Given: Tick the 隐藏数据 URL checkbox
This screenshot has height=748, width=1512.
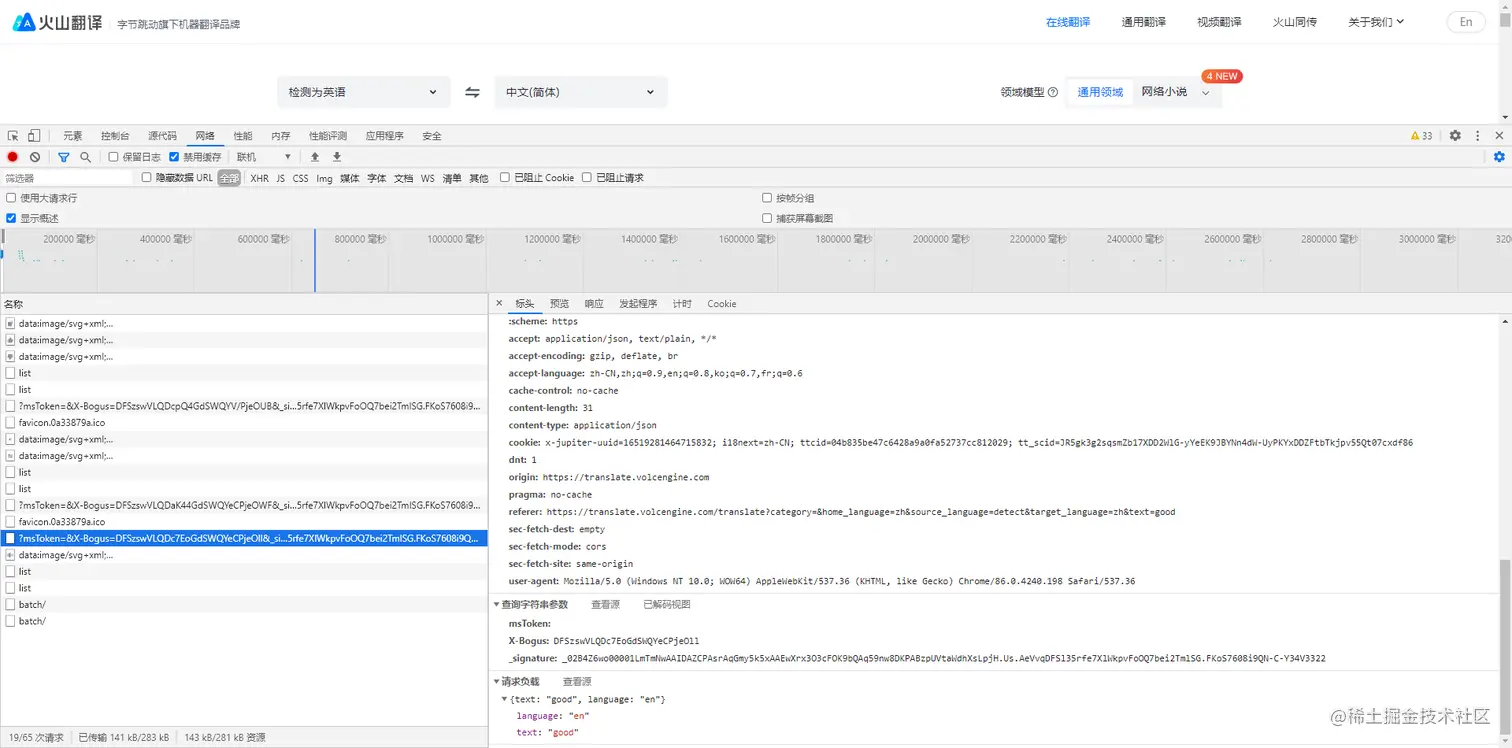Looking at the screenshot, I should point(147,178).
